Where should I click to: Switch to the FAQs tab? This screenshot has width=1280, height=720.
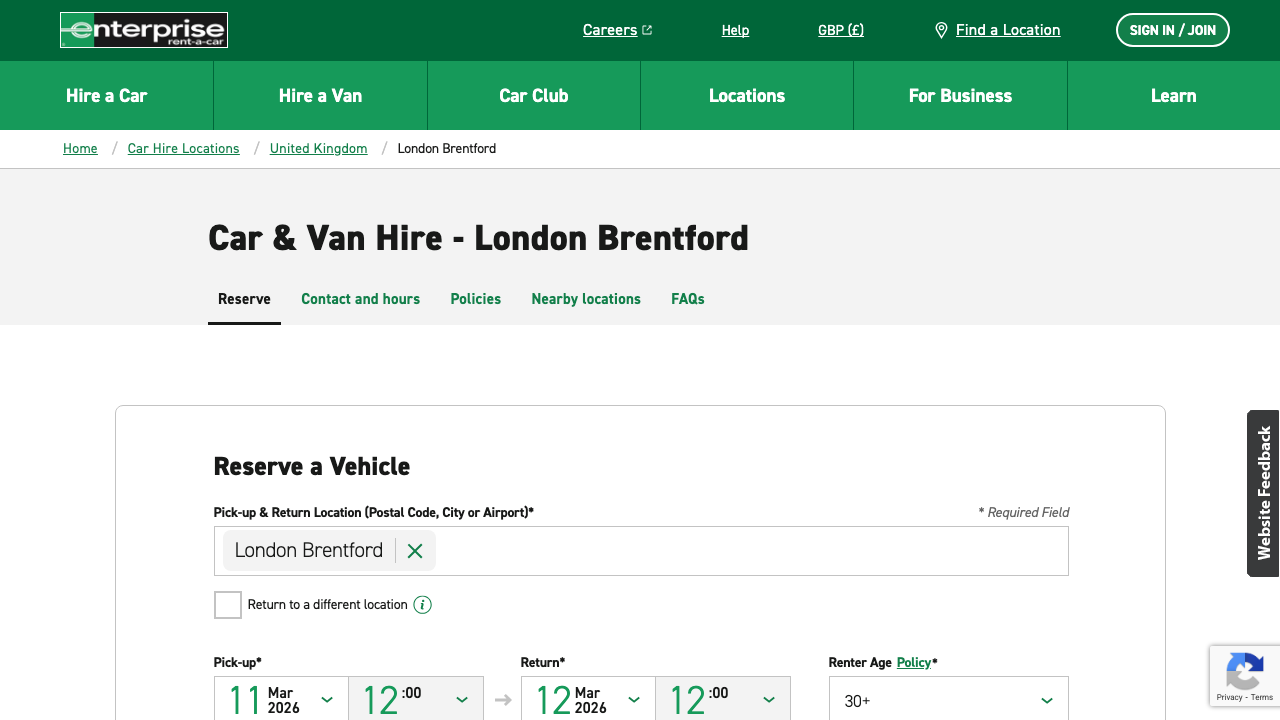point(688,299)
